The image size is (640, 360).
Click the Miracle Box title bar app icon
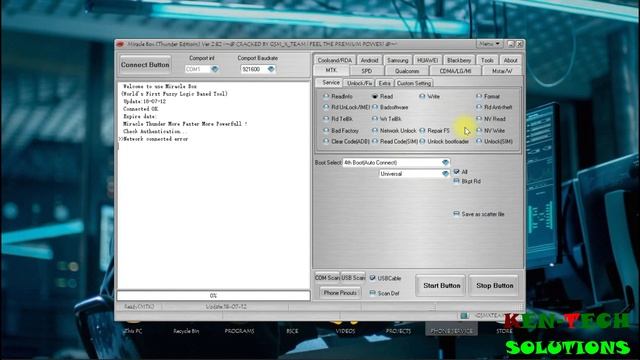click(x=120, y=44)
